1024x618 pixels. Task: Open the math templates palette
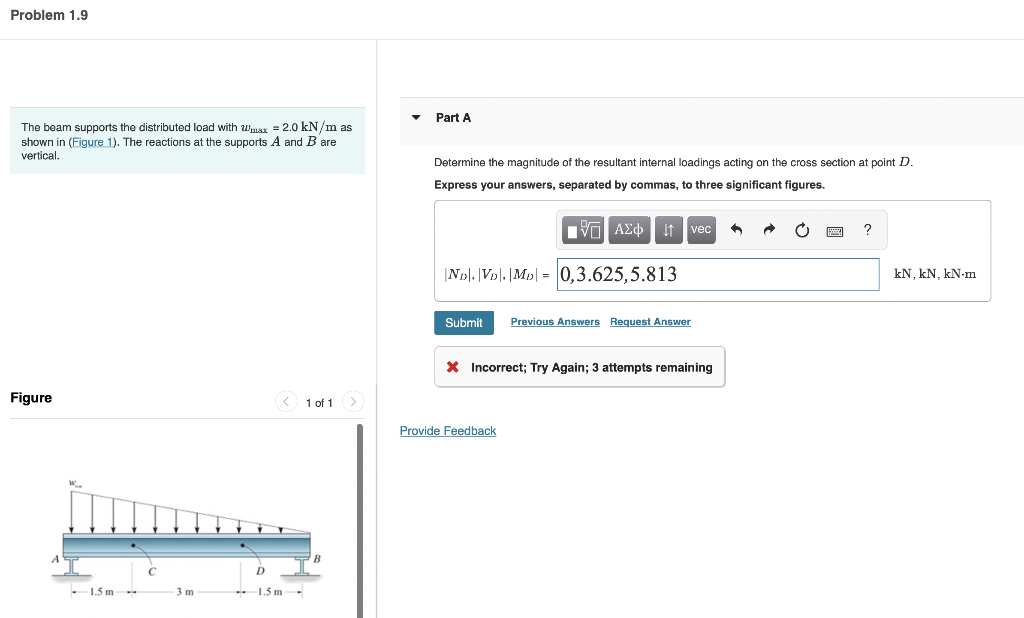click(x=583, y=229)
